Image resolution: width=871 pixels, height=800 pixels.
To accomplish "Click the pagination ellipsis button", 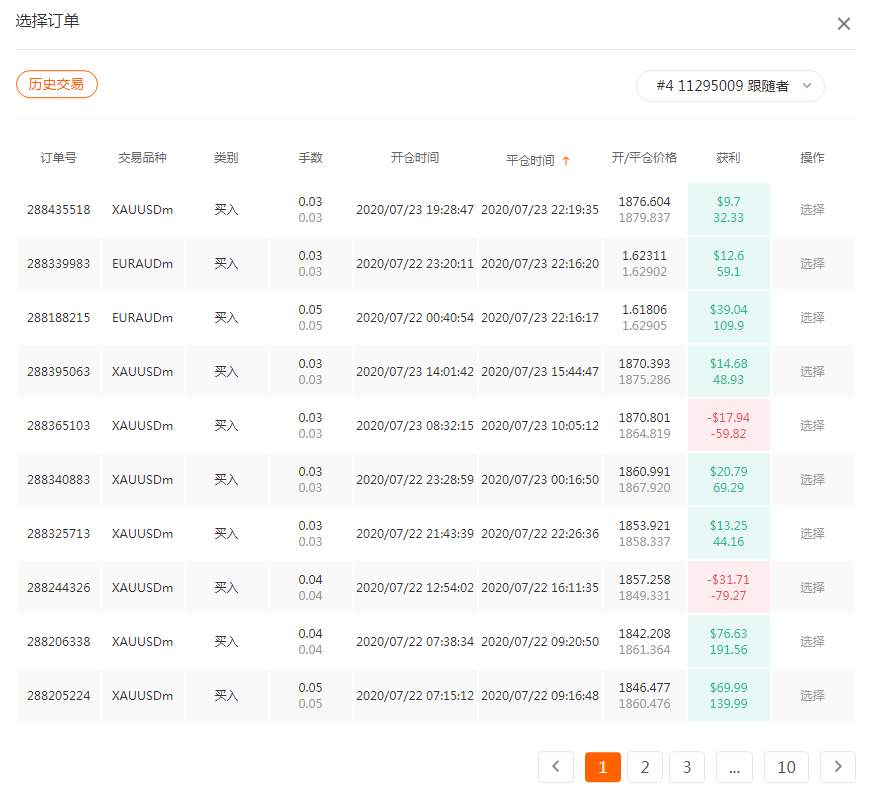I will (734, 767).
